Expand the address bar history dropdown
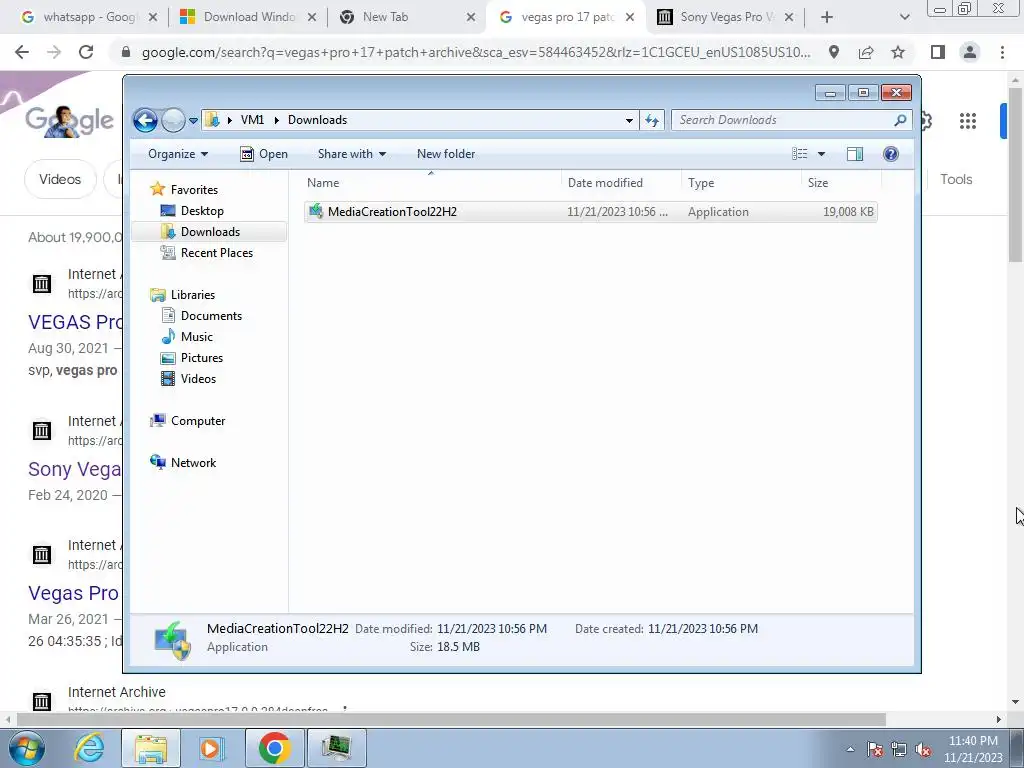The height and width of the screenshot is (768, 1024). coord(629,120)
